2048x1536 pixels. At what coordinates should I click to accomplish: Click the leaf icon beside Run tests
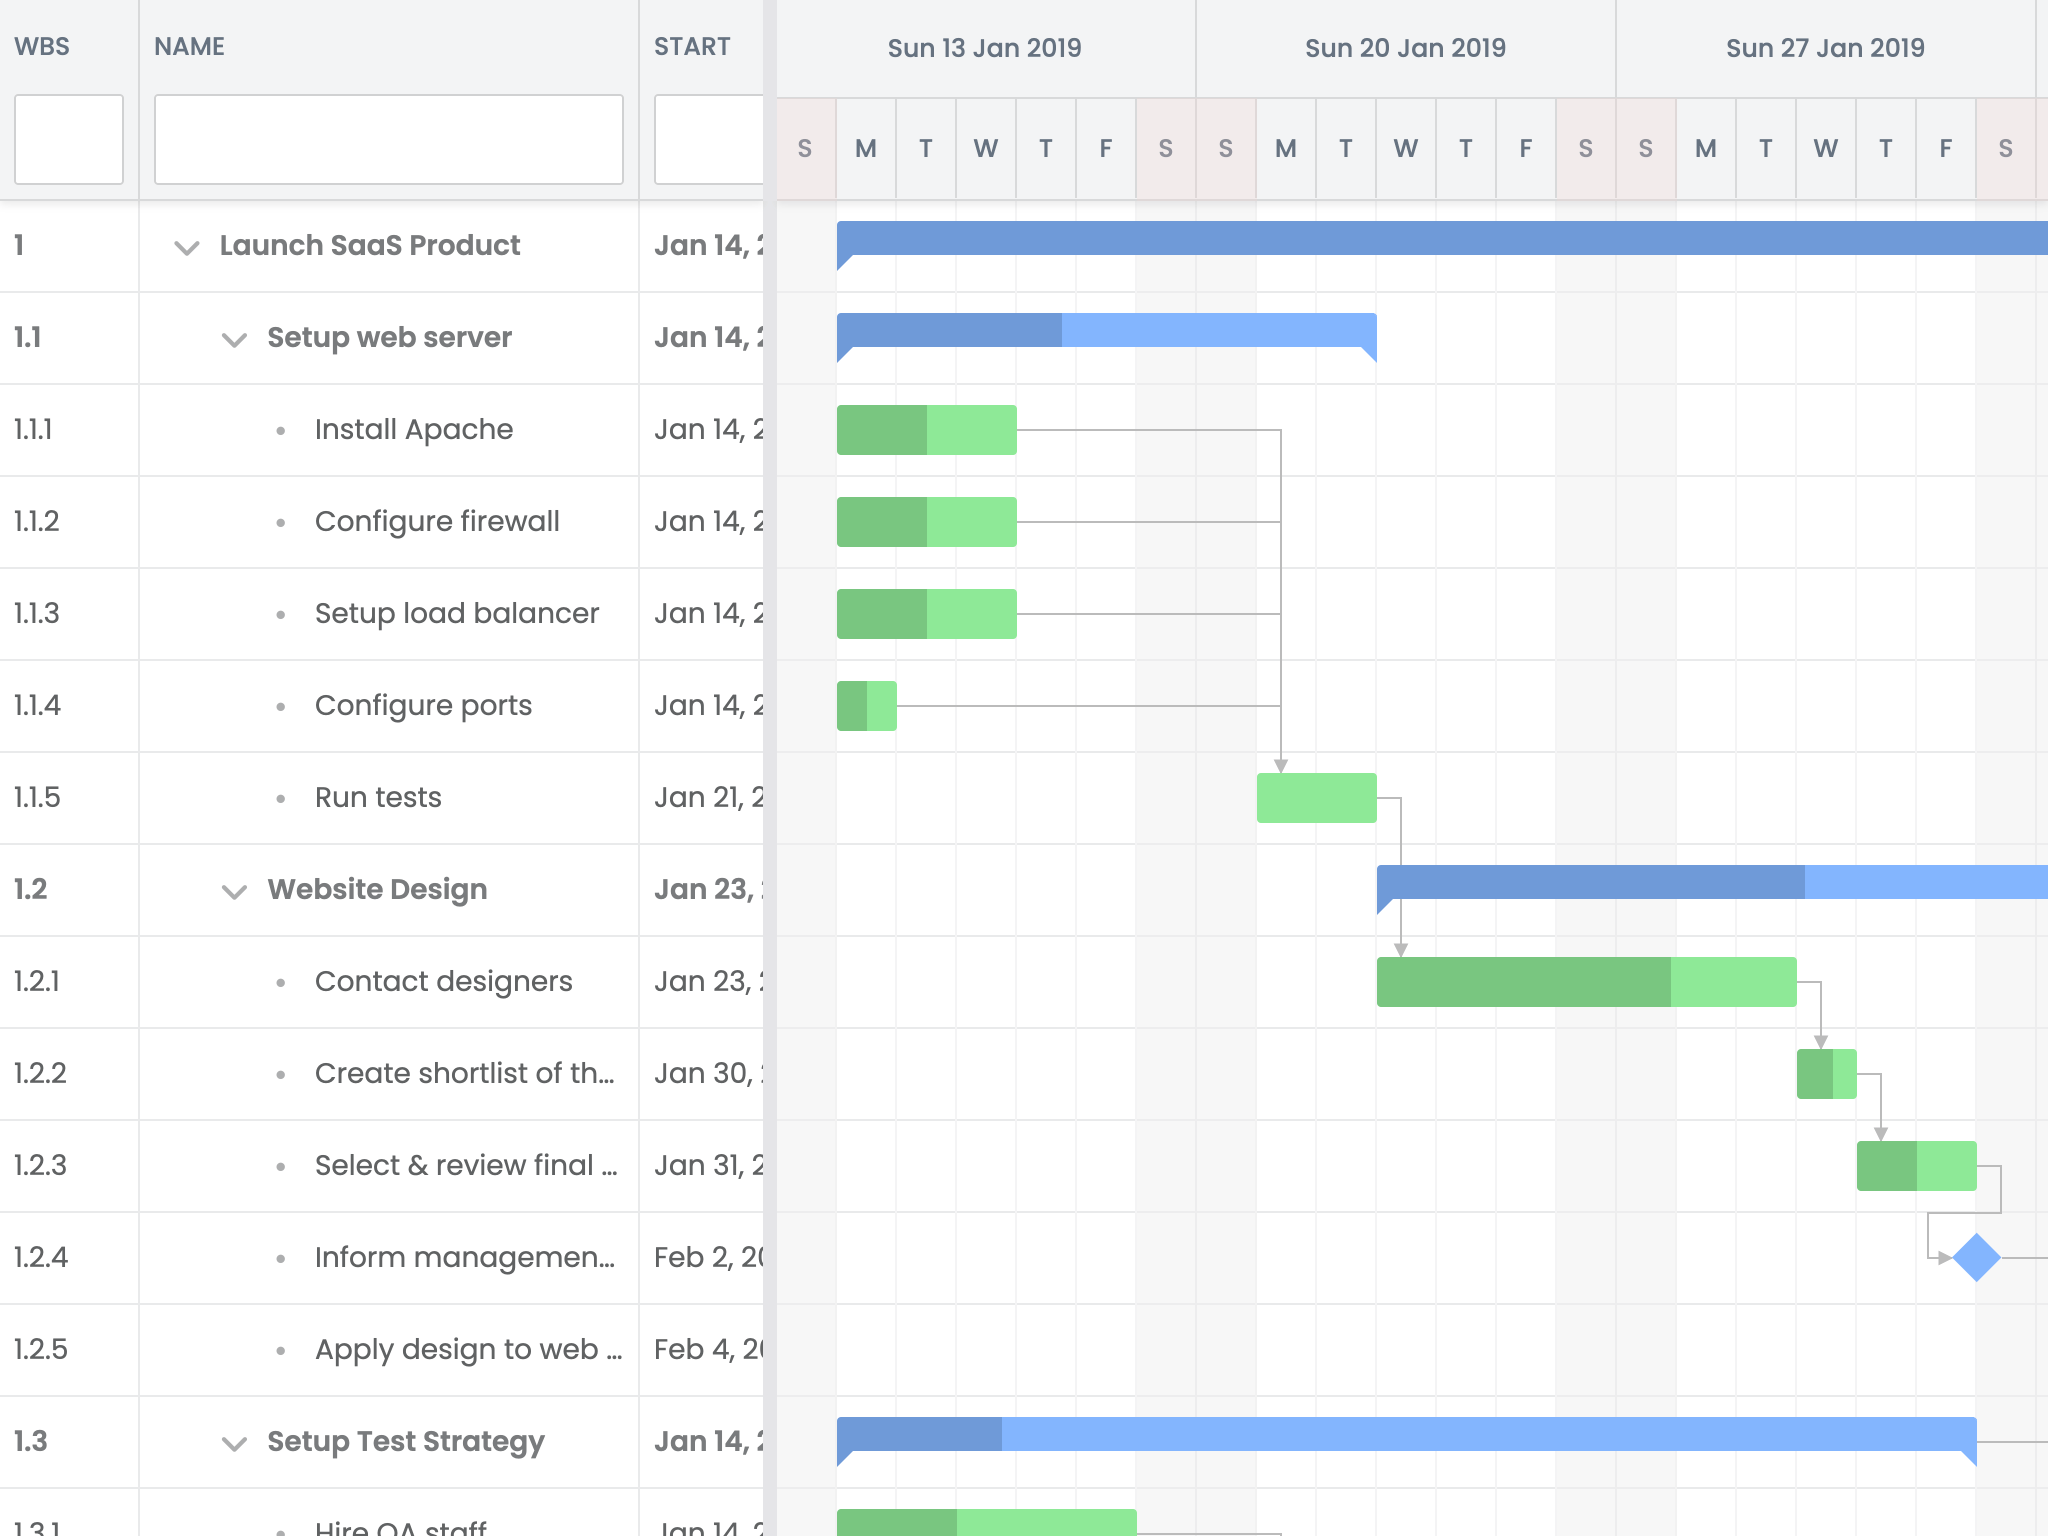pos(280,798)
